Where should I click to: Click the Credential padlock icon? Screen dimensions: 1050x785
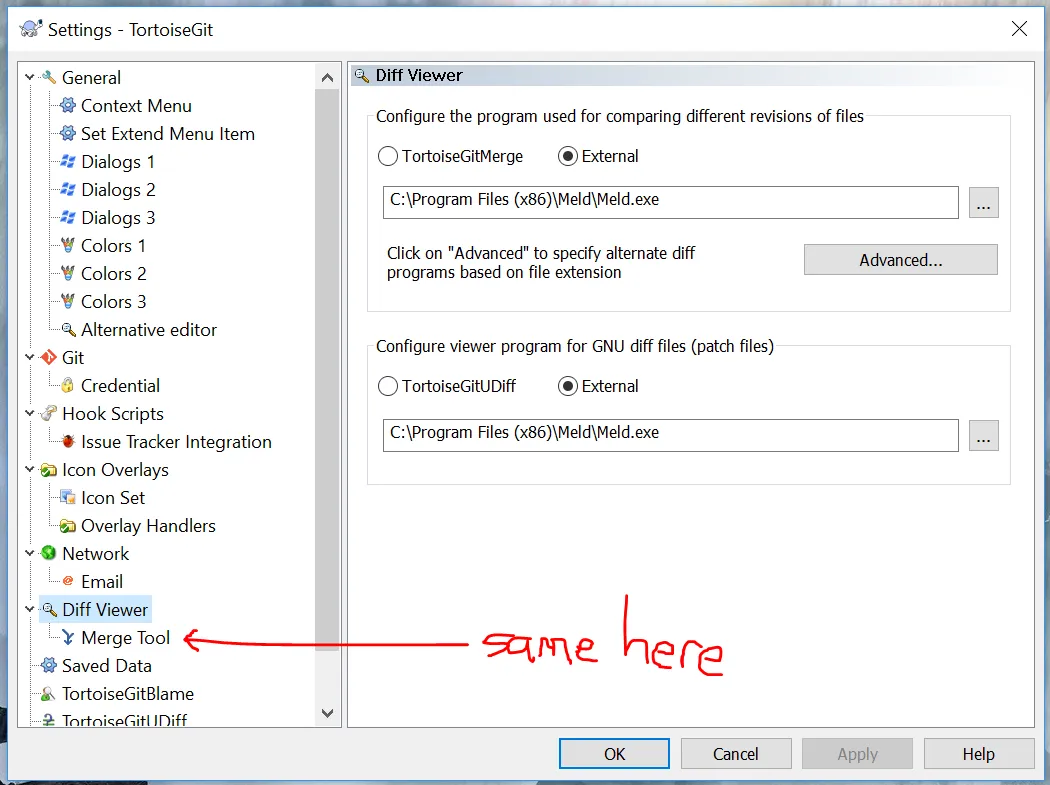68,385
